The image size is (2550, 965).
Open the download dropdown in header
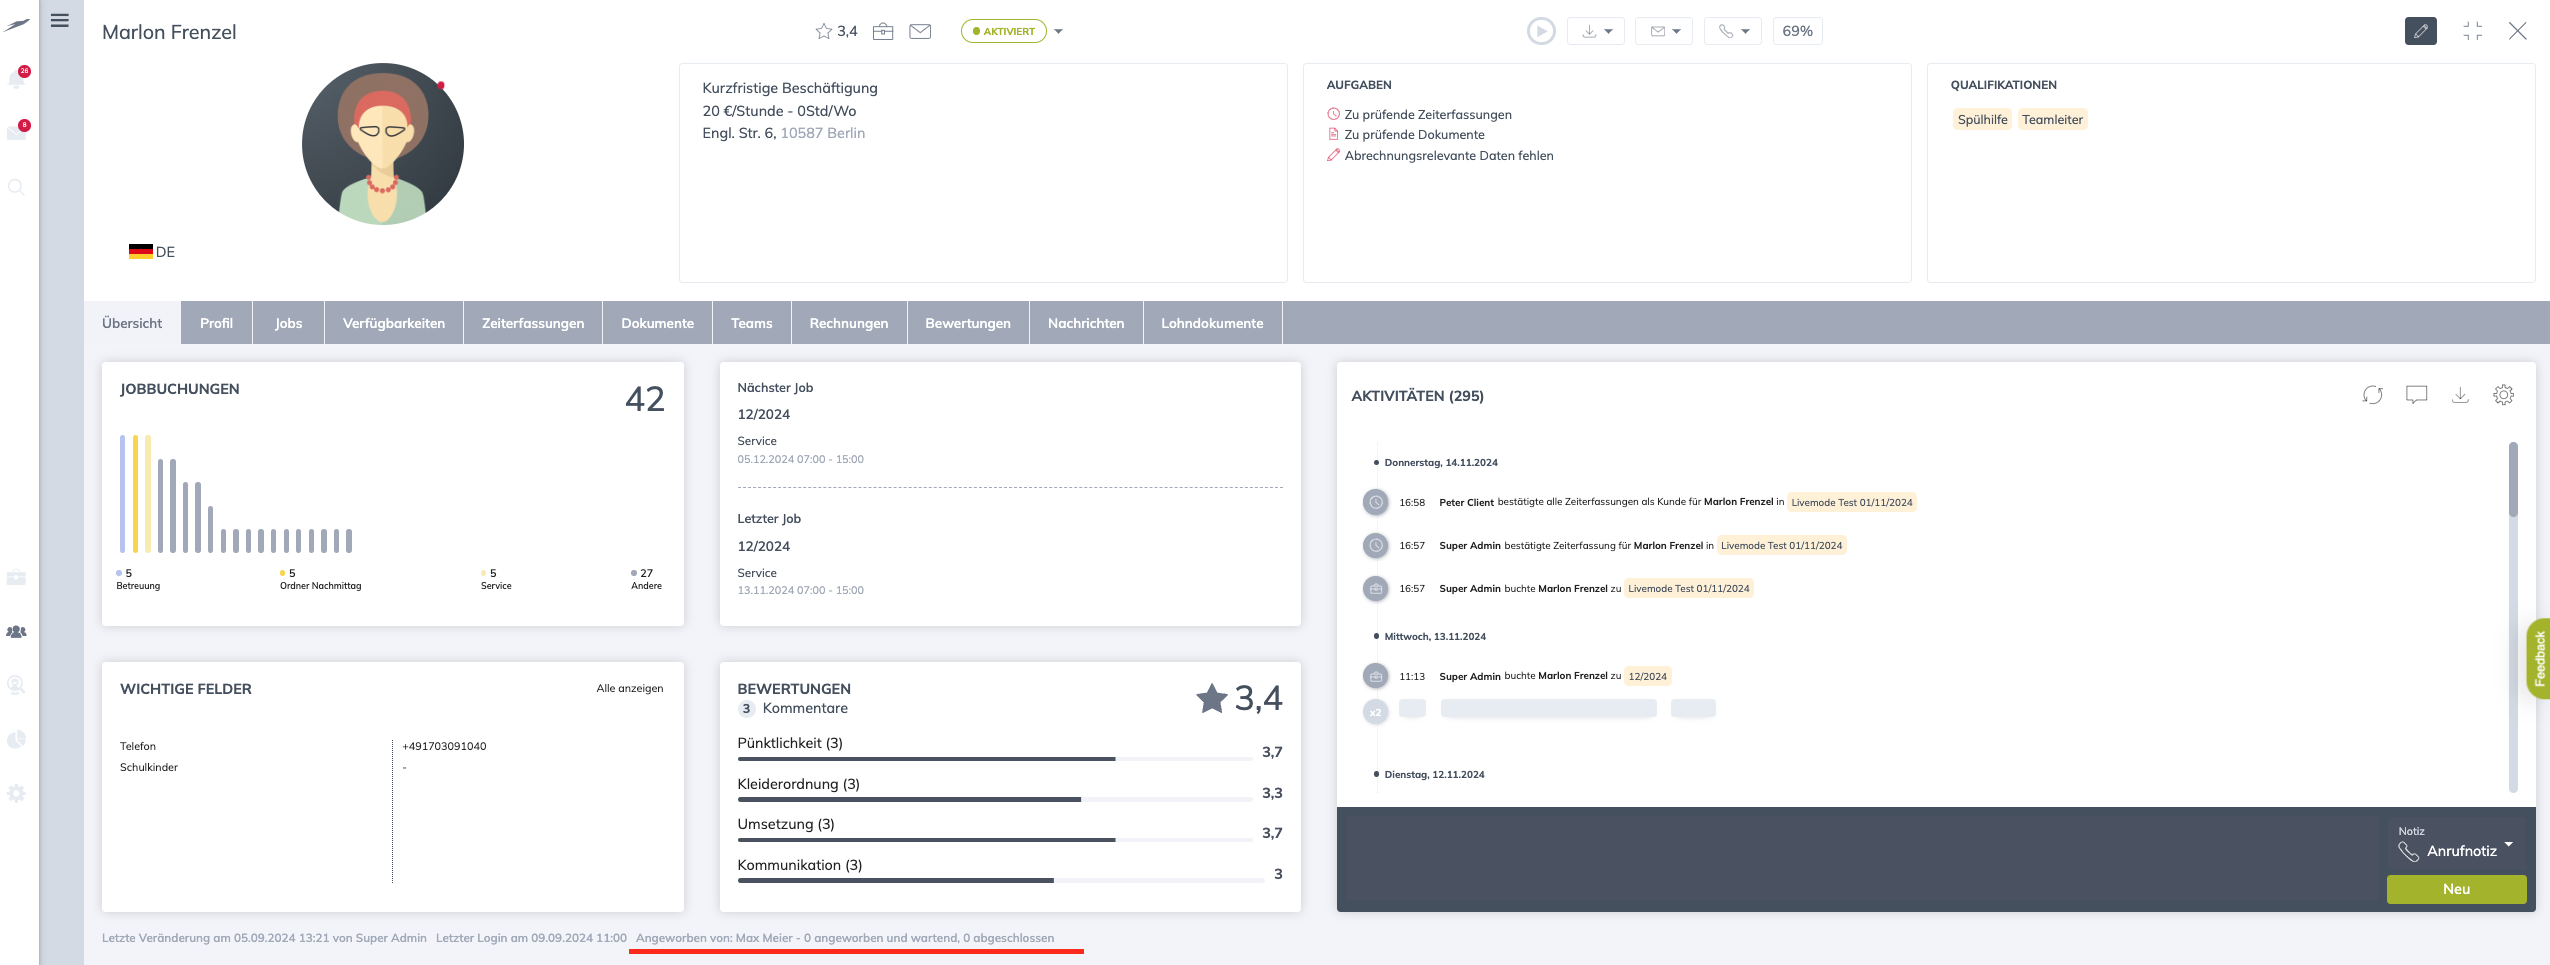point(1596,31)
